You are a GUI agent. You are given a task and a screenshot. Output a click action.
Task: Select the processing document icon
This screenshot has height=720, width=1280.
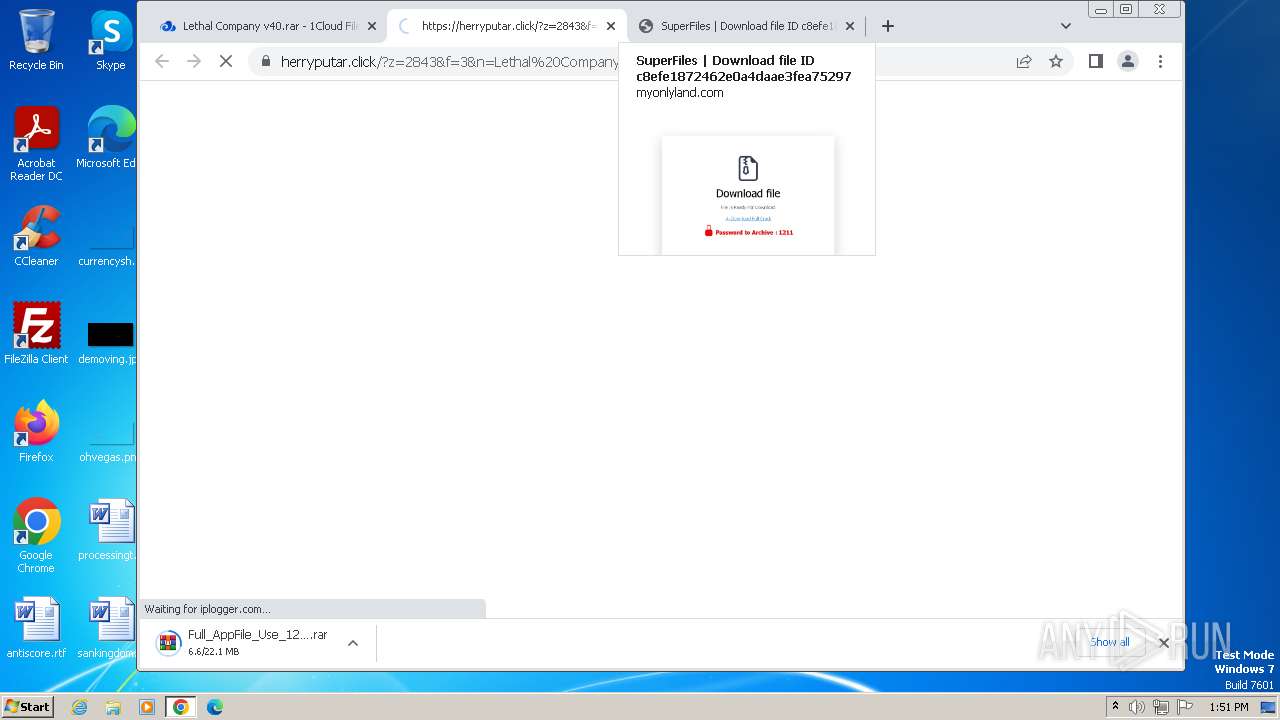tap(107, 530)
